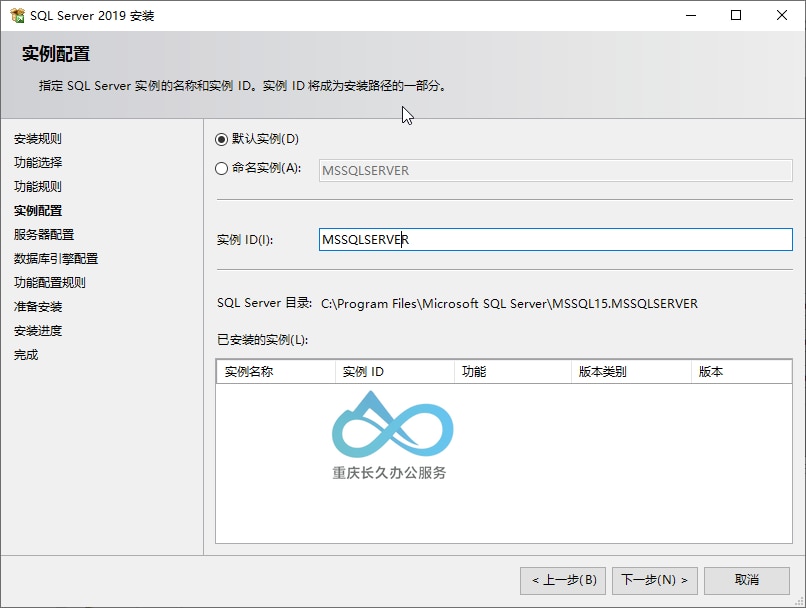Go to 功能规则 step in sidebar
This screenshot has height=608, width=806.
tap(38, 187)
